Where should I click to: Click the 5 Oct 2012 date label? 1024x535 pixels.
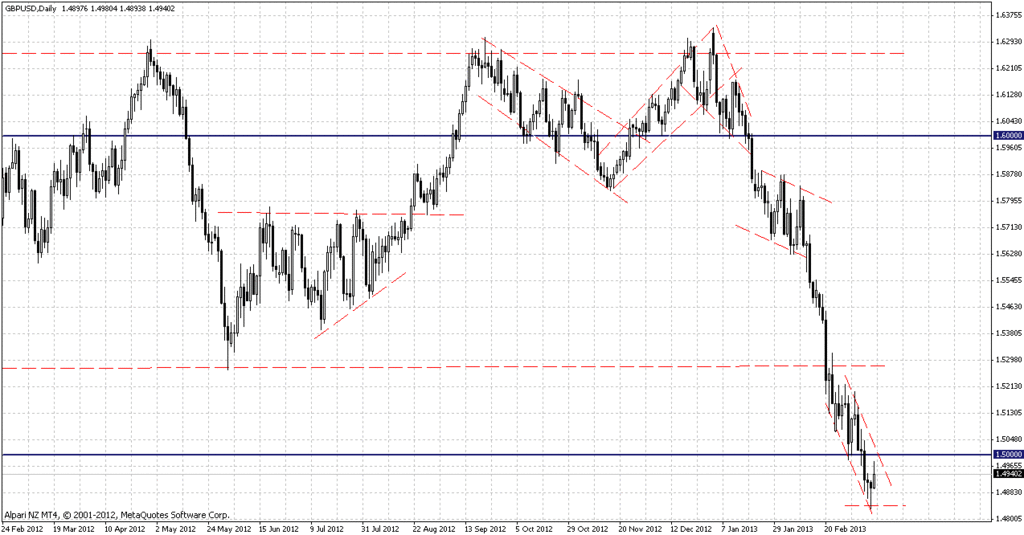[x=534, y=529]
